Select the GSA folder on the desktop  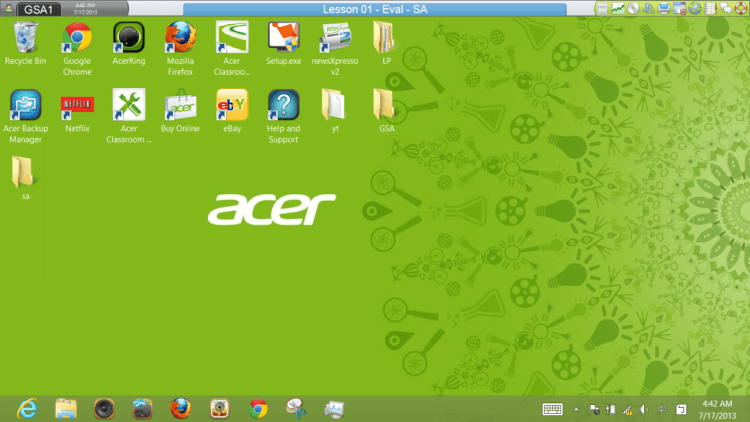[x=386, y=111]
